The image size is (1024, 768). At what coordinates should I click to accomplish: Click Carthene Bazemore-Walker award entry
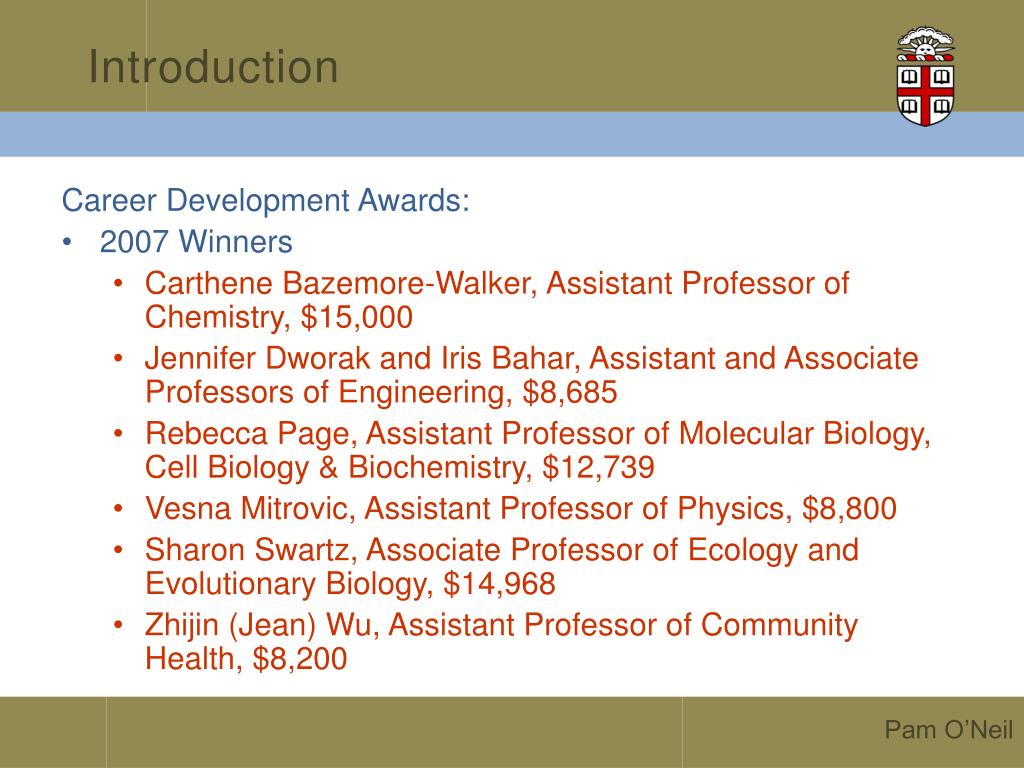[x=497, y=300]
